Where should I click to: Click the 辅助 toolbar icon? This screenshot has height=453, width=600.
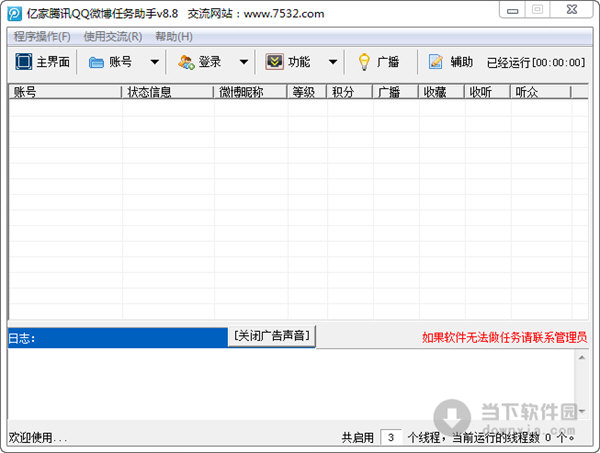point(436,62)
